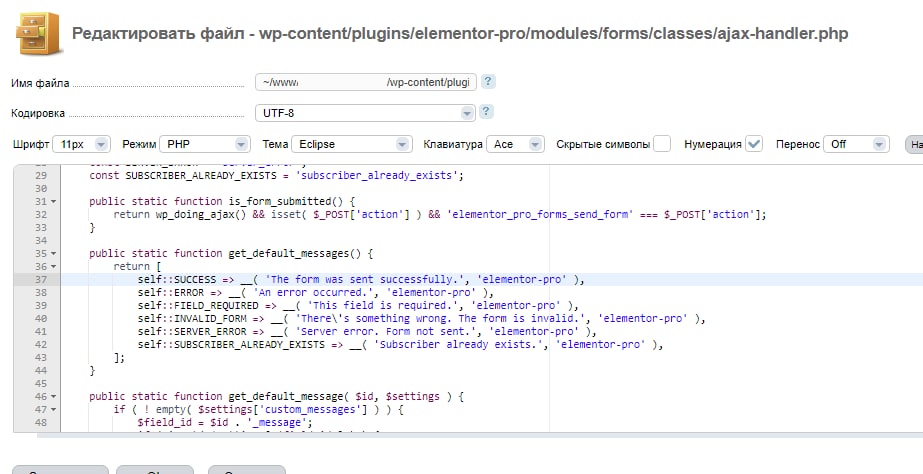Click 'Server error. Form not sent.' string
Screen dimensions: 923x474
(387, 331)
